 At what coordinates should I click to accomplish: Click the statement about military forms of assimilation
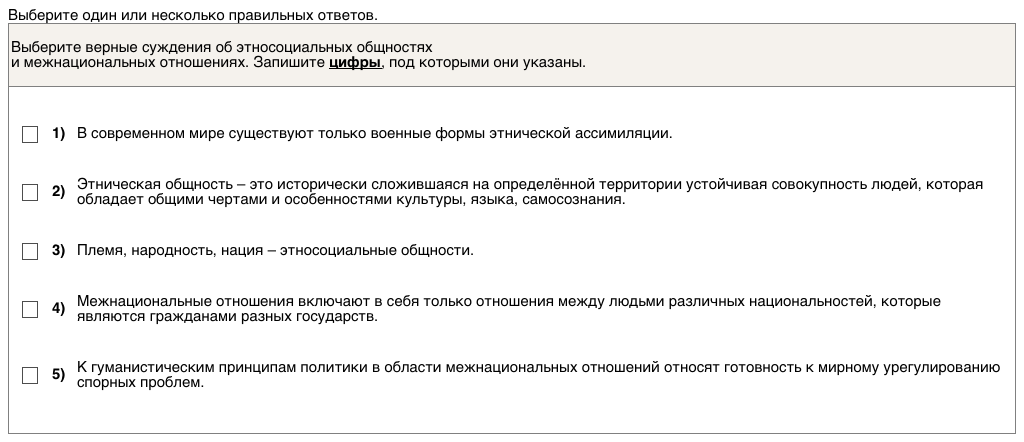(x=374, y=133)
